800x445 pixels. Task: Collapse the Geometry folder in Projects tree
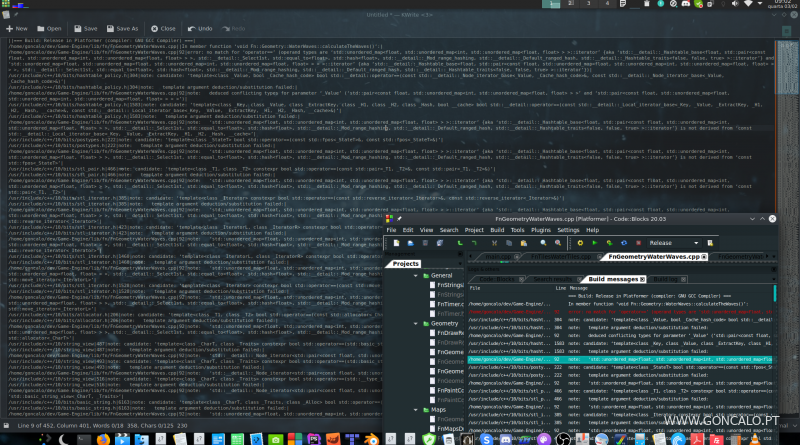(415, 324)
